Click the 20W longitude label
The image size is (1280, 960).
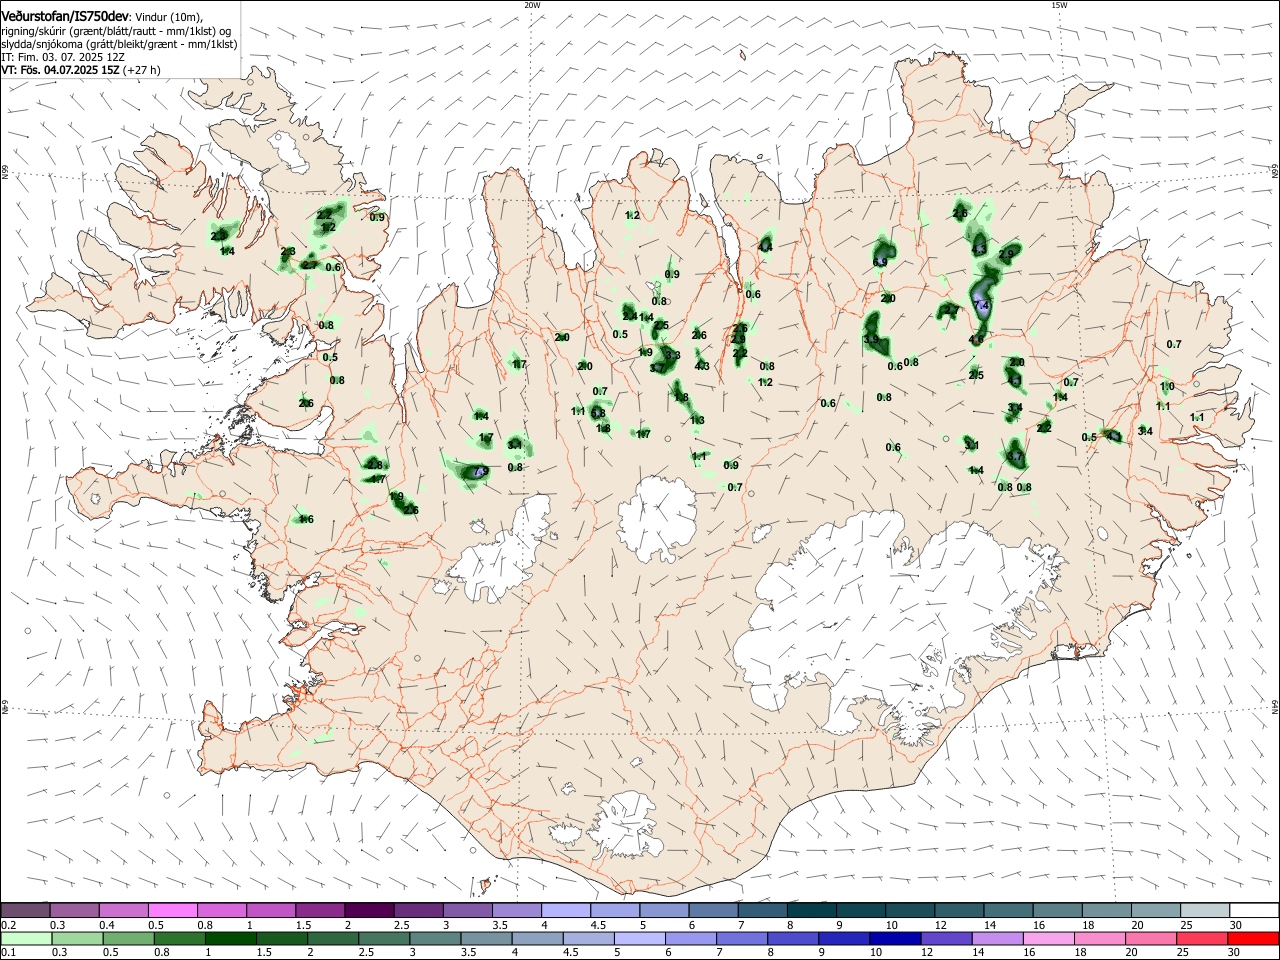tap(532, 5)
